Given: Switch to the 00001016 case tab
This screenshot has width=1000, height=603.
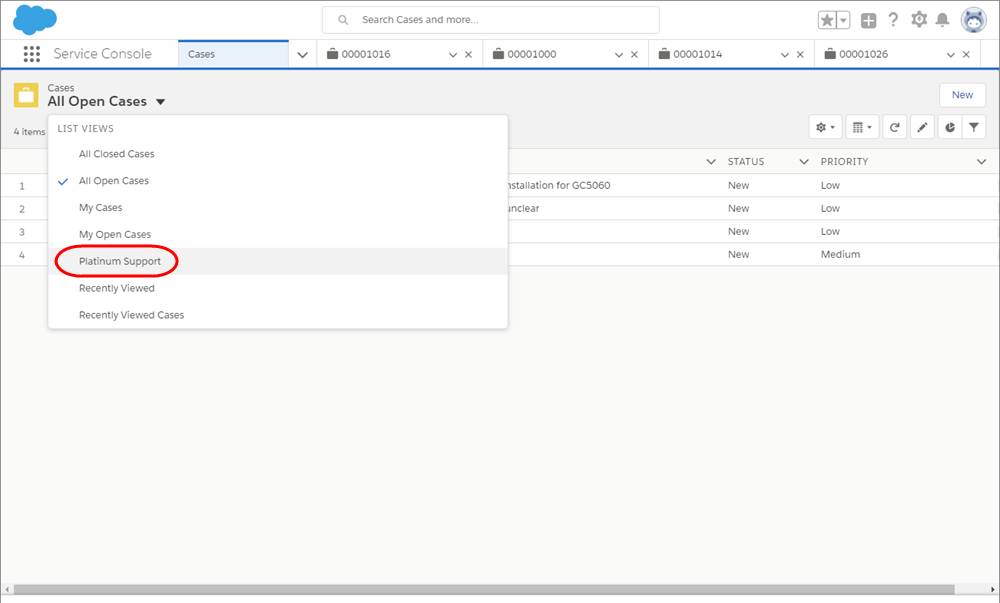Looking at the screenshot, I should tap(366, 54).
